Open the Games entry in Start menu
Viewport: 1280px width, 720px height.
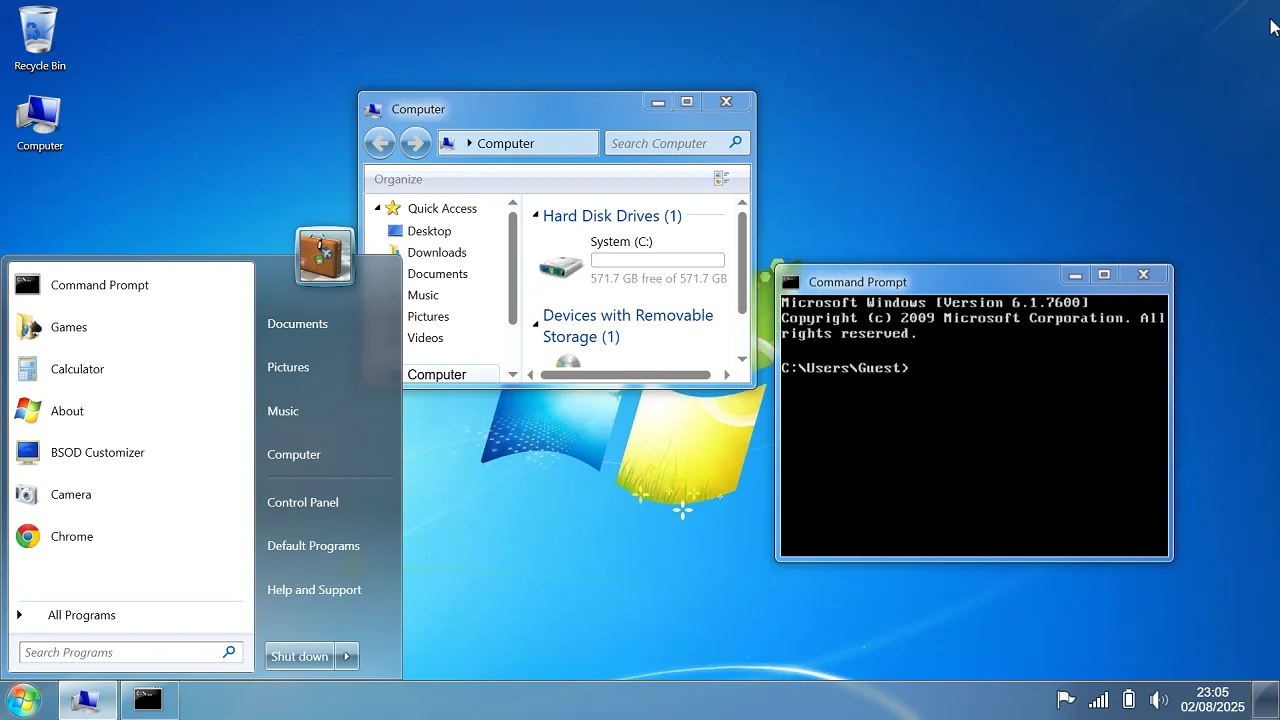69,327
